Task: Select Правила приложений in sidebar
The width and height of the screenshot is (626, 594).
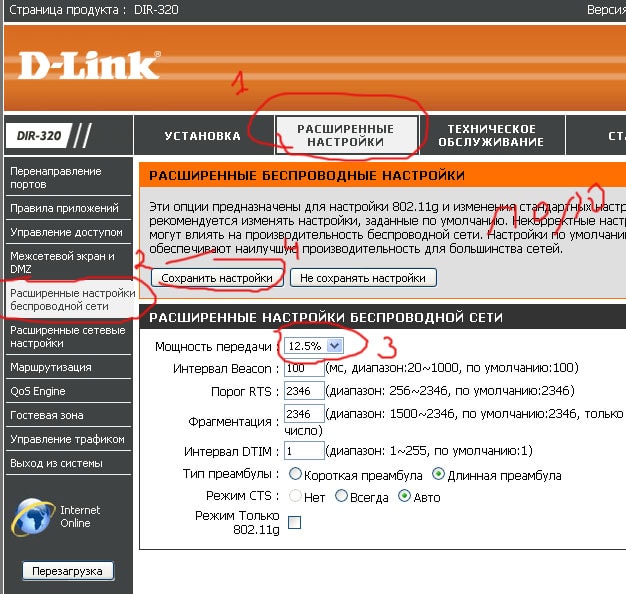Action: [x=68, y=208]
